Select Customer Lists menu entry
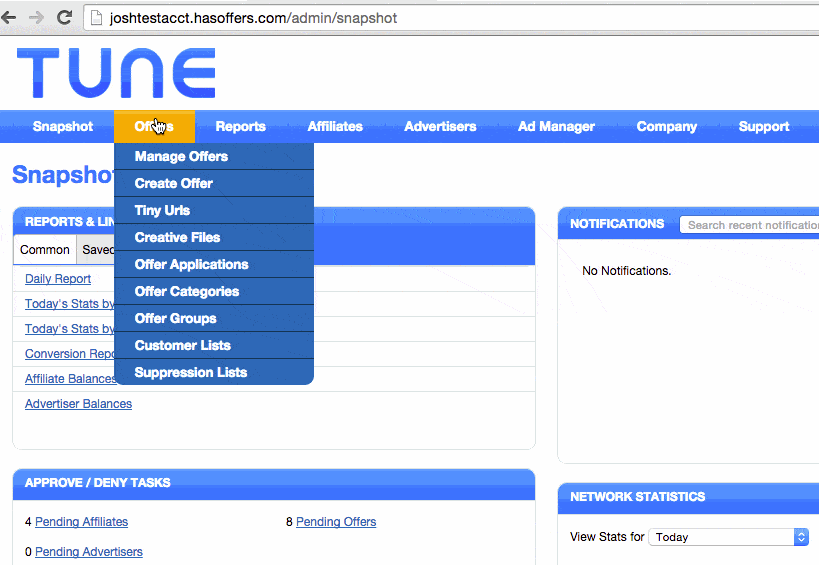819x565 pixels. click(214, 345)
